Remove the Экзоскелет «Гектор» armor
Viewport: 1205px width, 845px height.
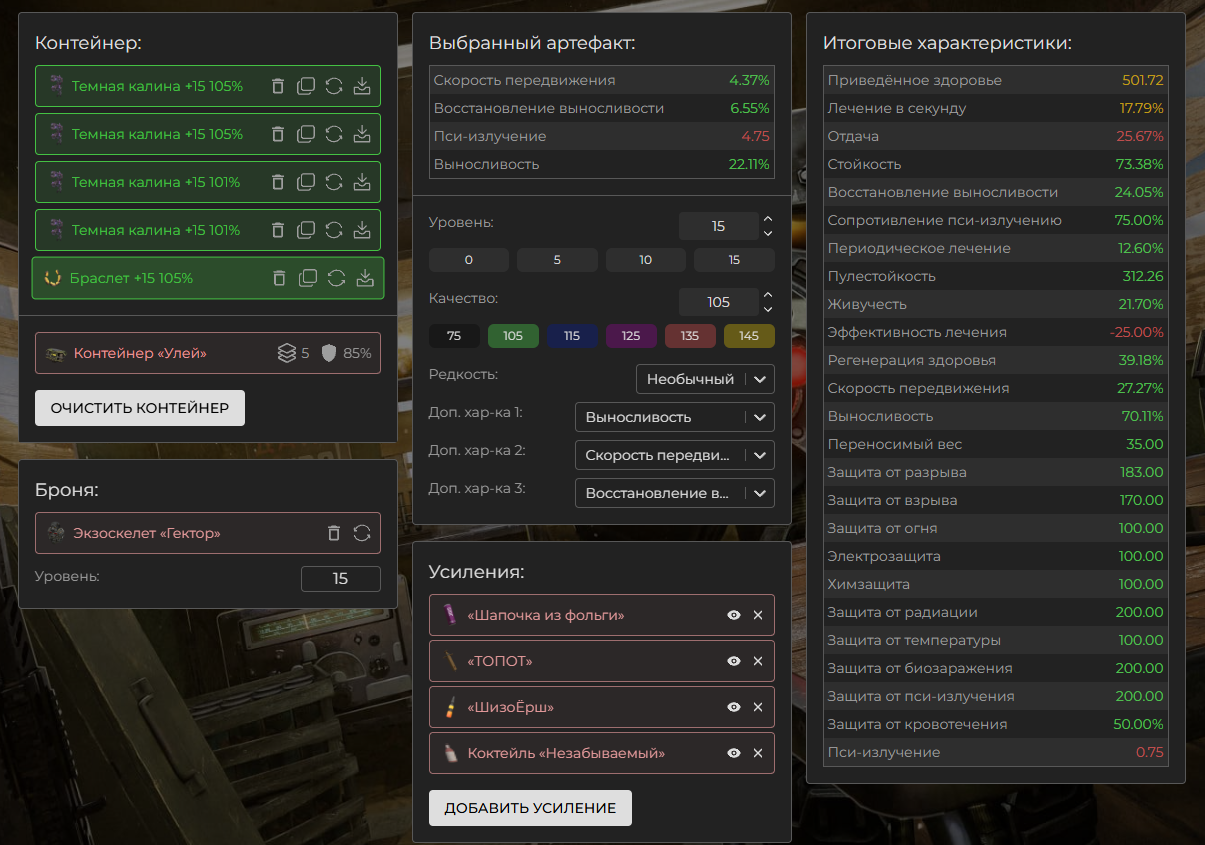[x=334, y=533]
